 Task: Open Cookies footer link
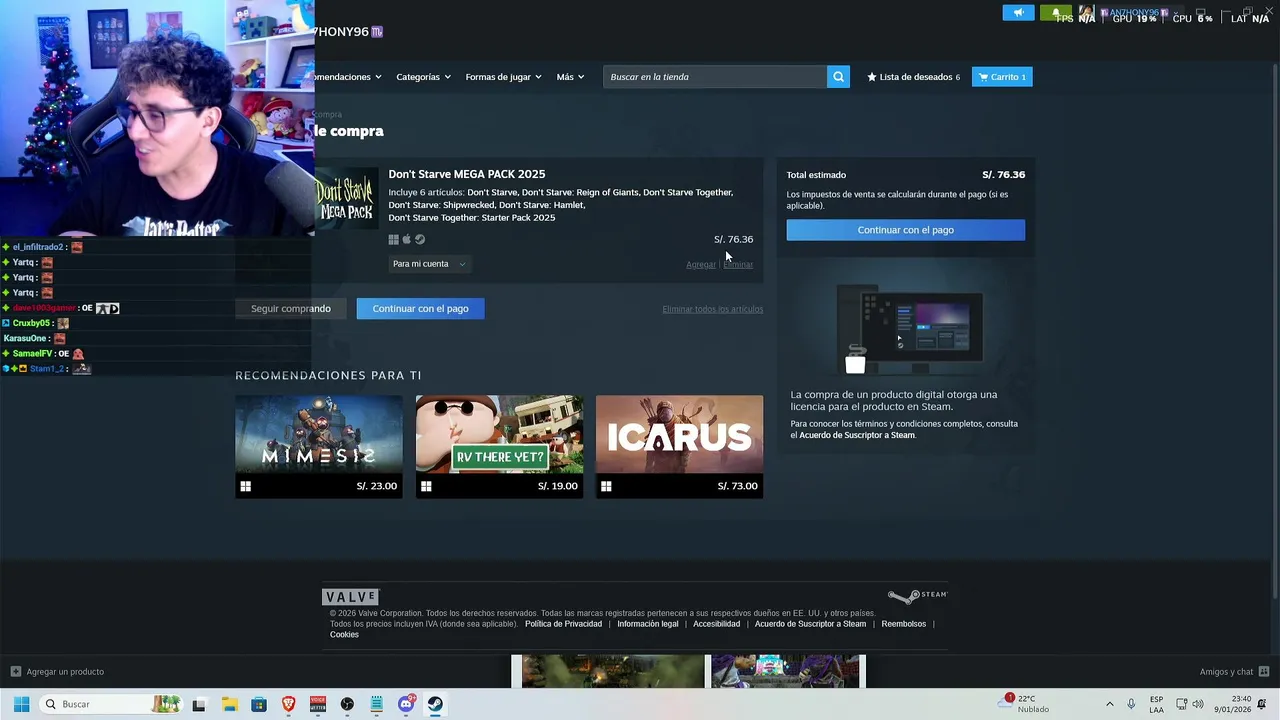tap(344, 635)
